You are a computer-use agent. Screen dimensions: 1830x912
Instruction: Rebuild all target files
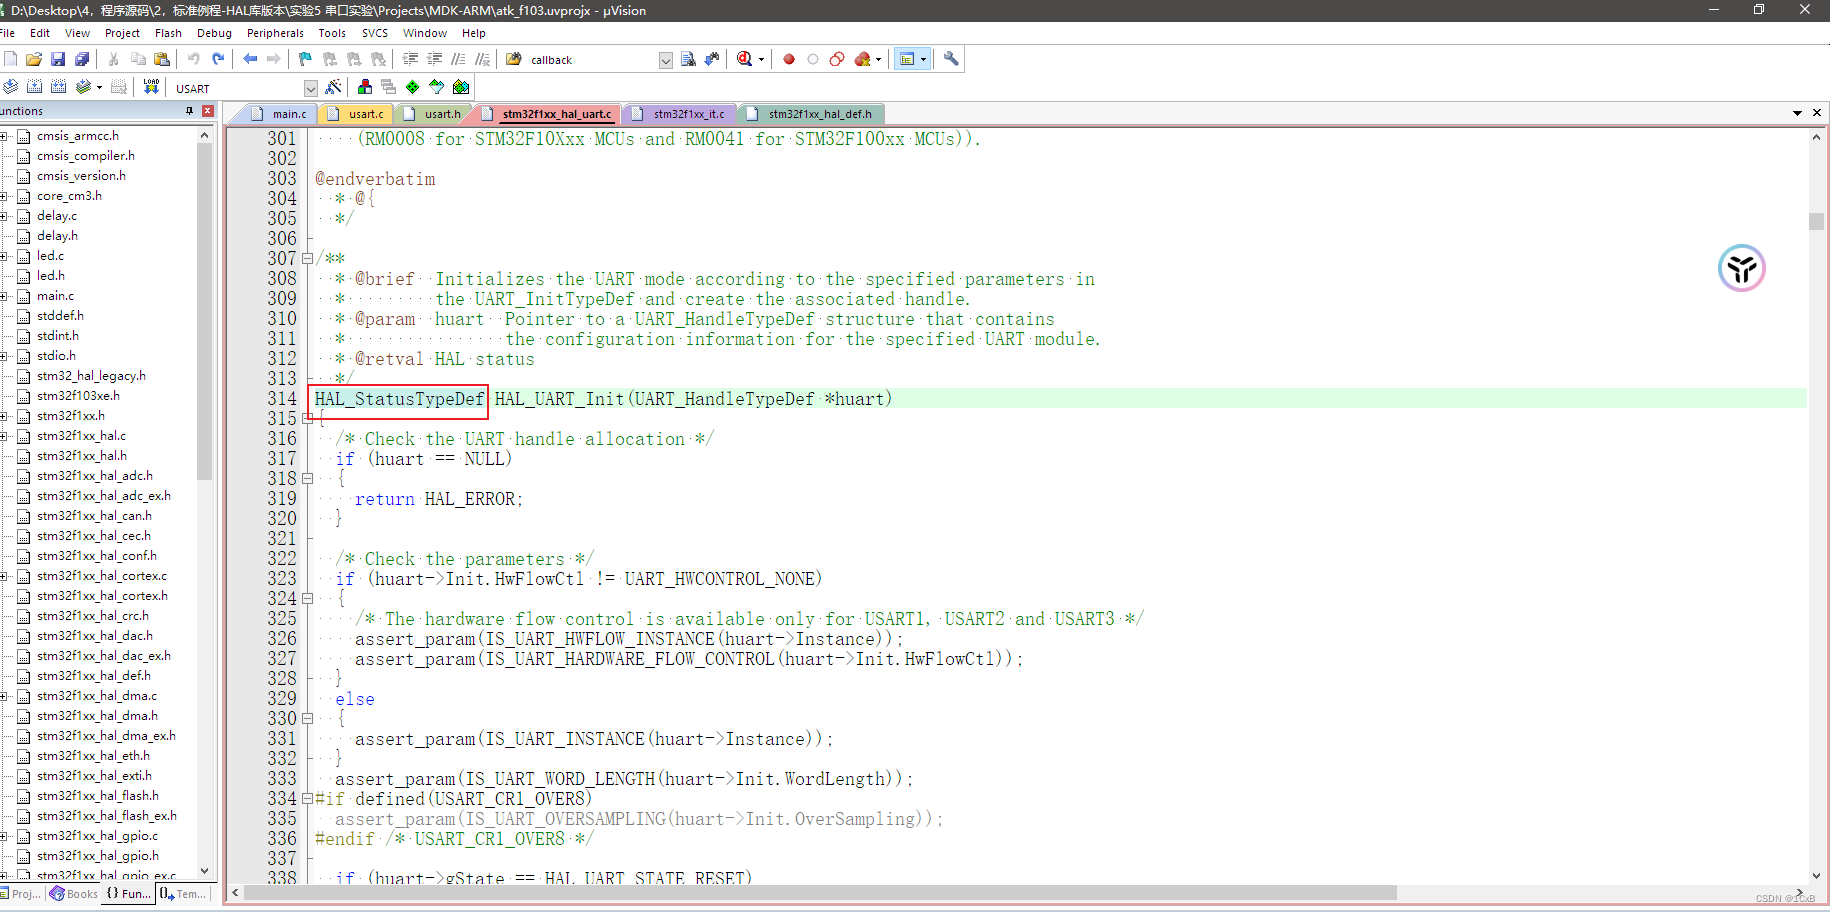point(58,87)
